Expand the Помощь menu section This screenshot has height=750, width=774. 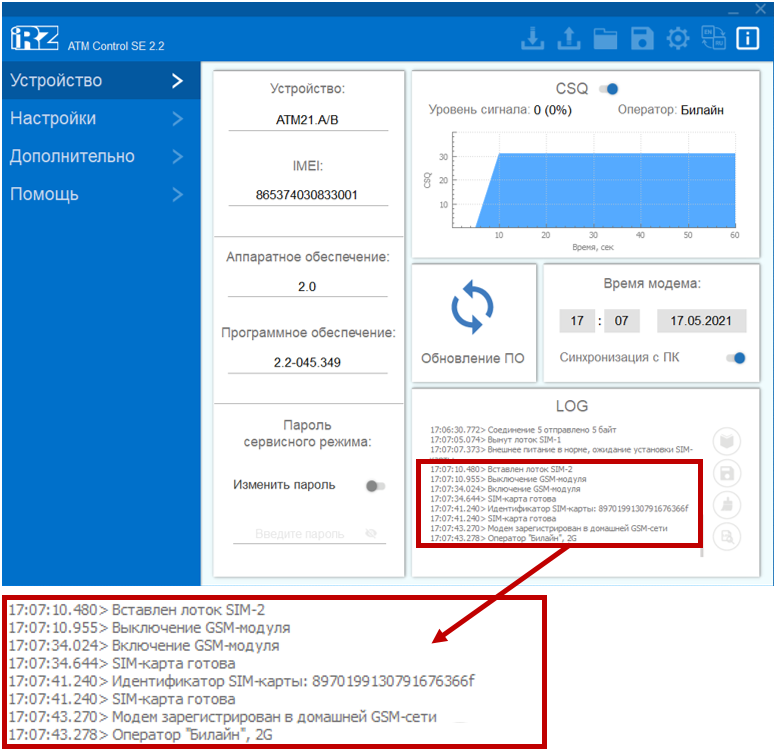pyautogui.click(x=100, y=195)
